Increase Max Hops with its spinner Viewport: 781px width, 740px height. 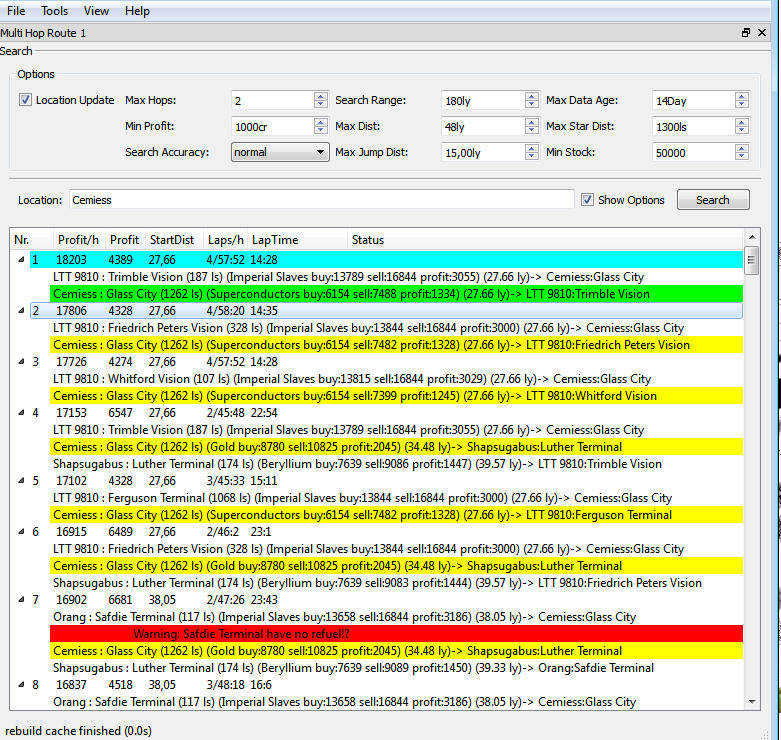(321, 96)
